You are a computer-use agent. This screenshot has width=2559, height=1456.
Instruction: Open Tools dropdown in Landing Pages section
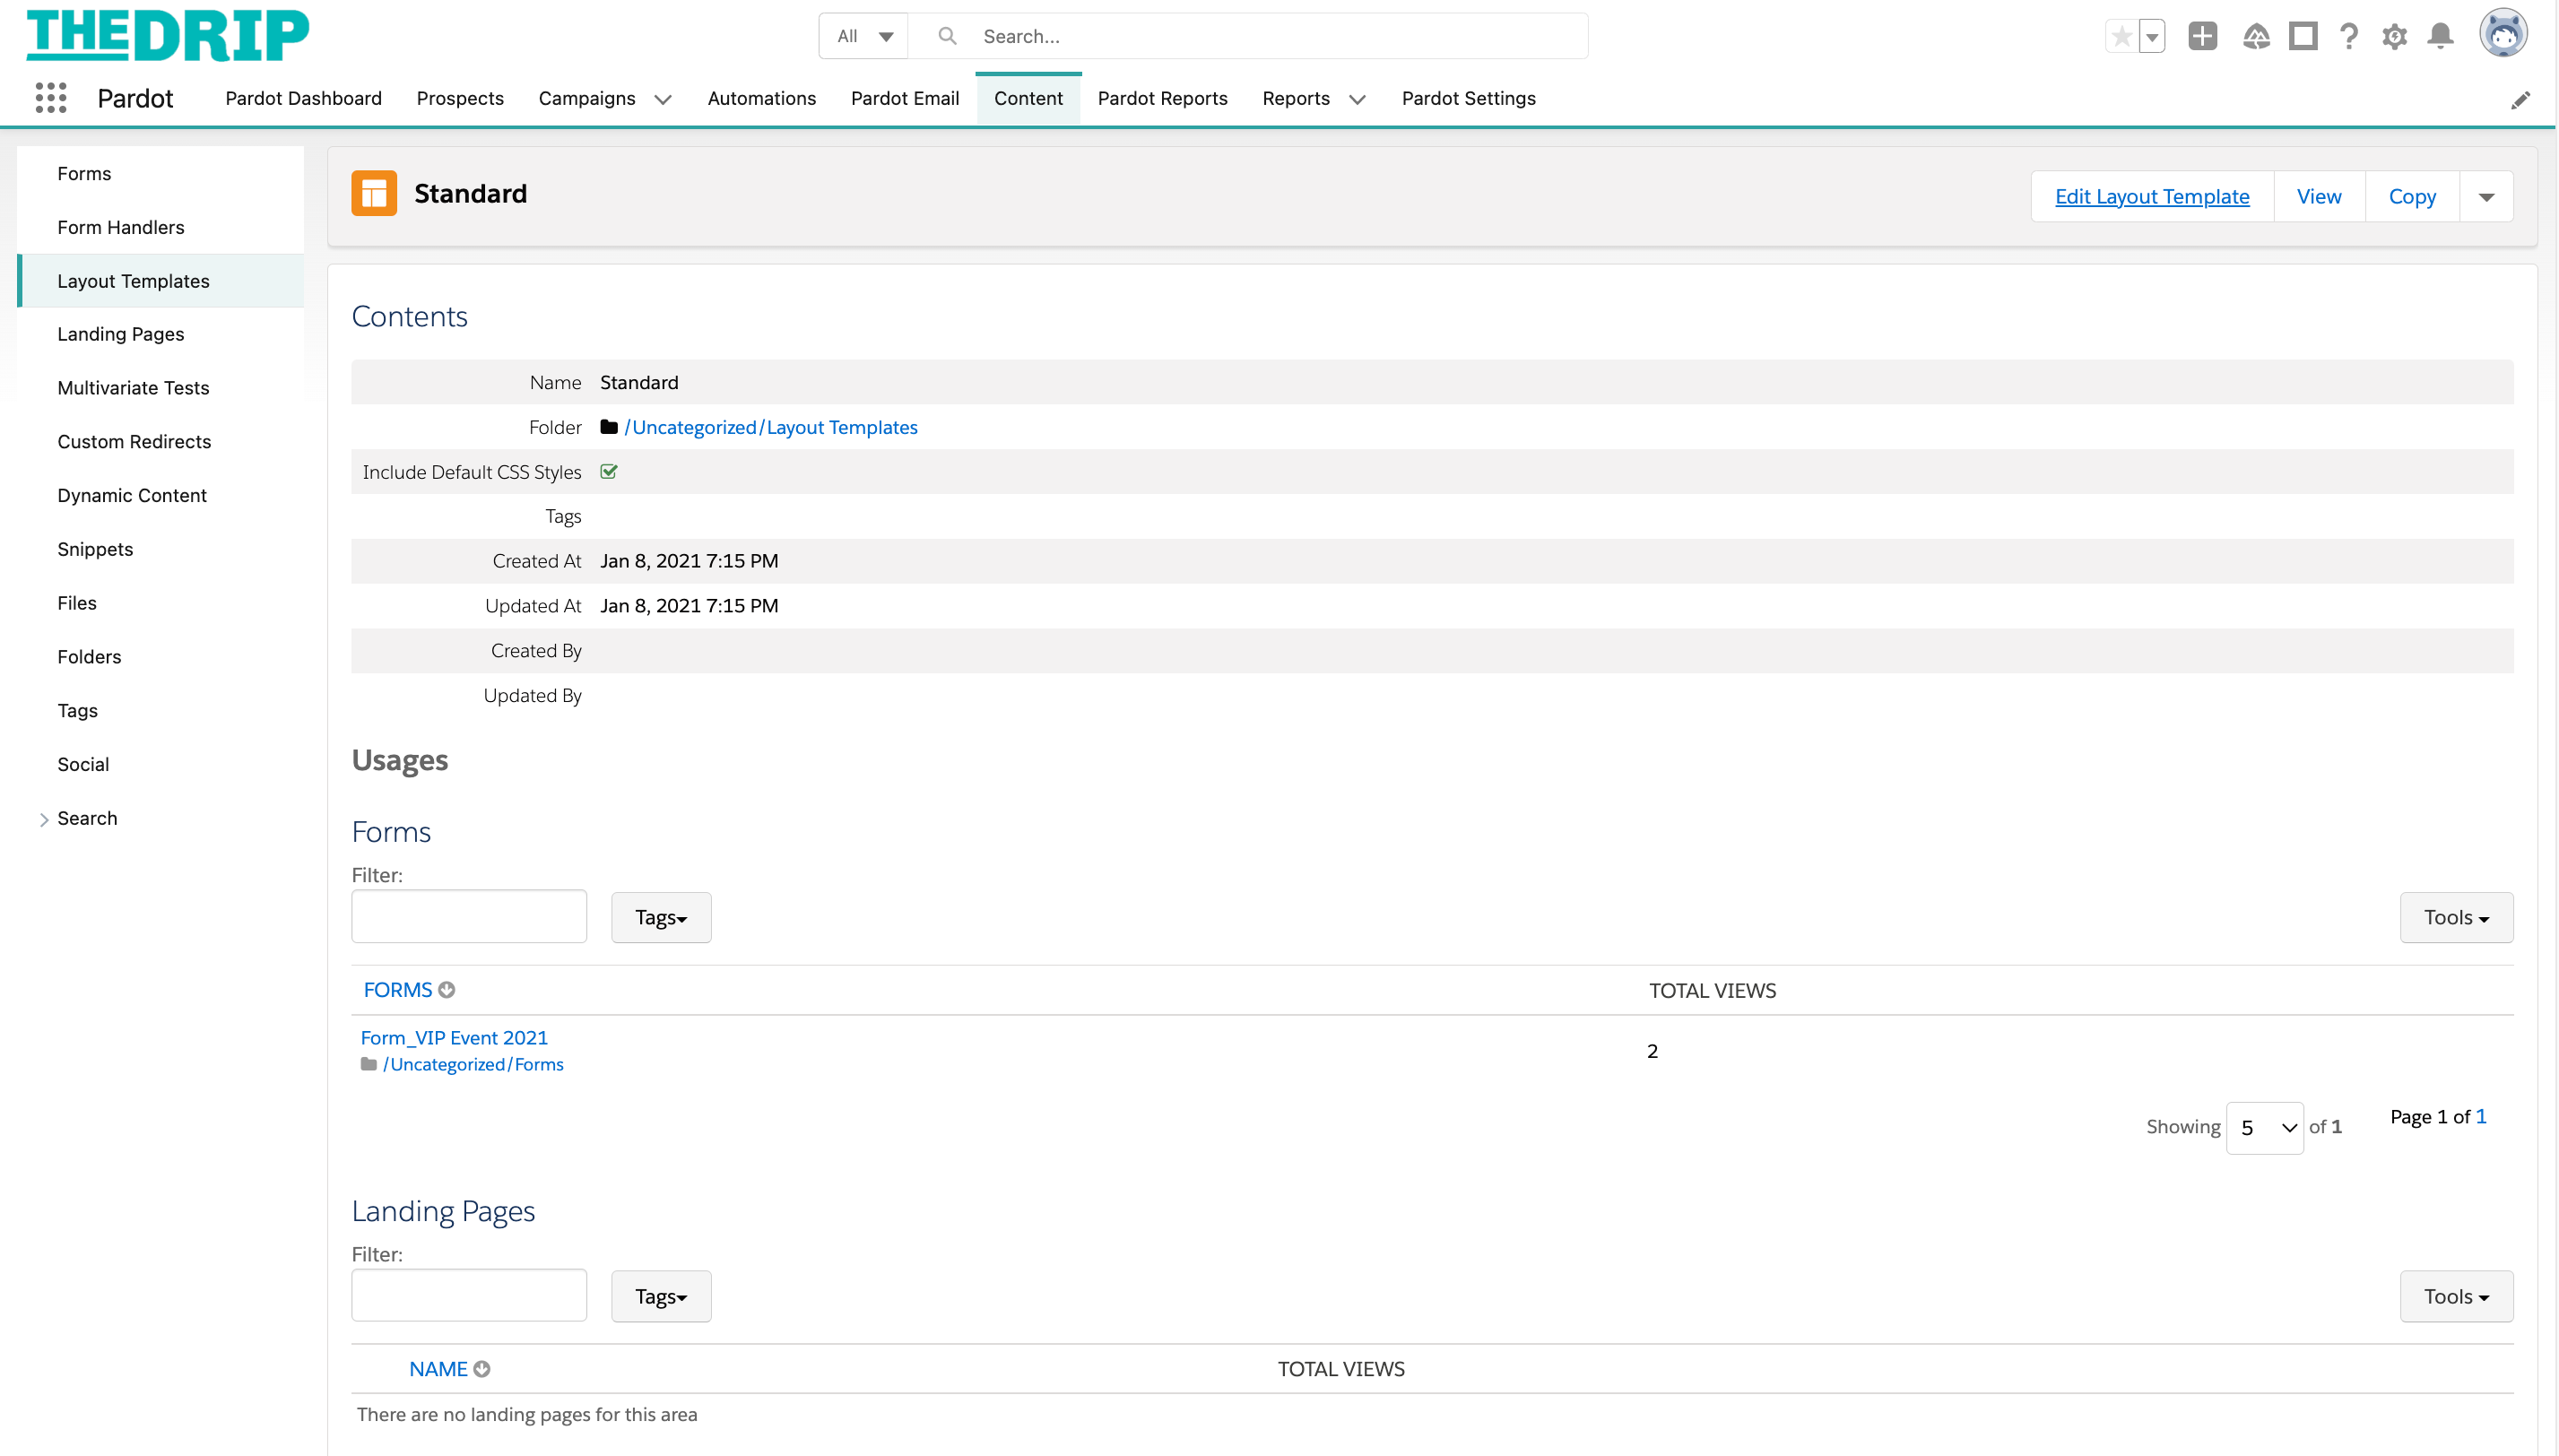[x=2456, y=1296]
